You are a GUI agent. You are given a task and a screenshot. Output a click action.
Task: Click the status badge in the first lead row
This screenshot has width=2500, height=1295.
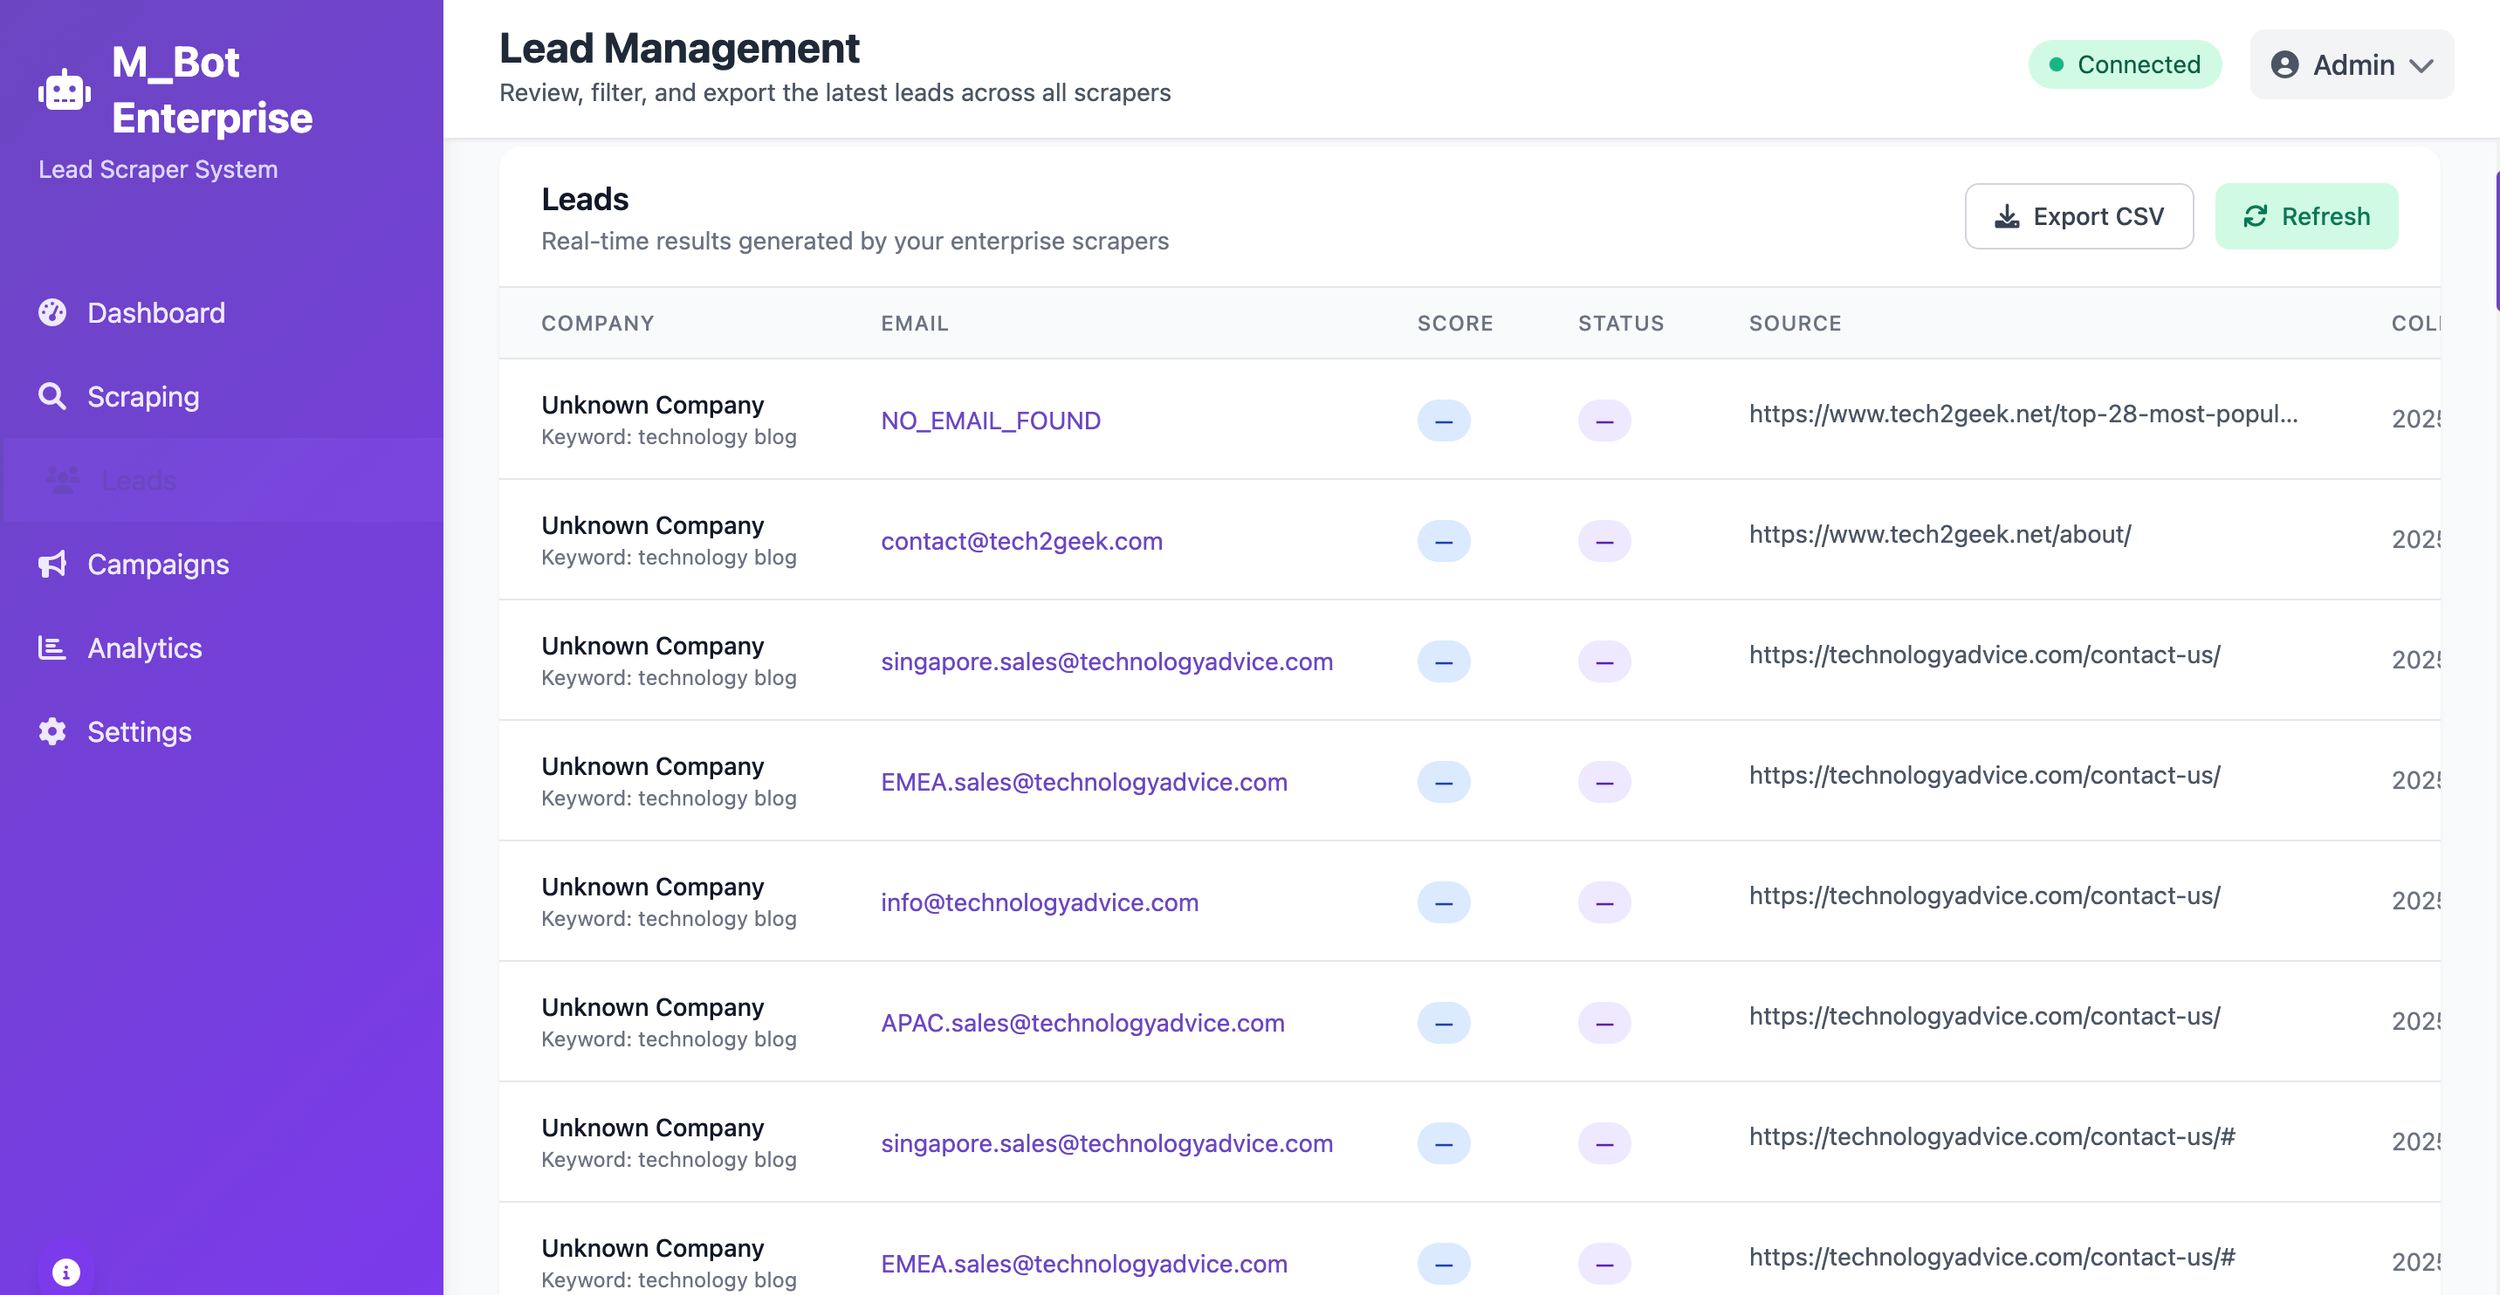(1604, 421)
